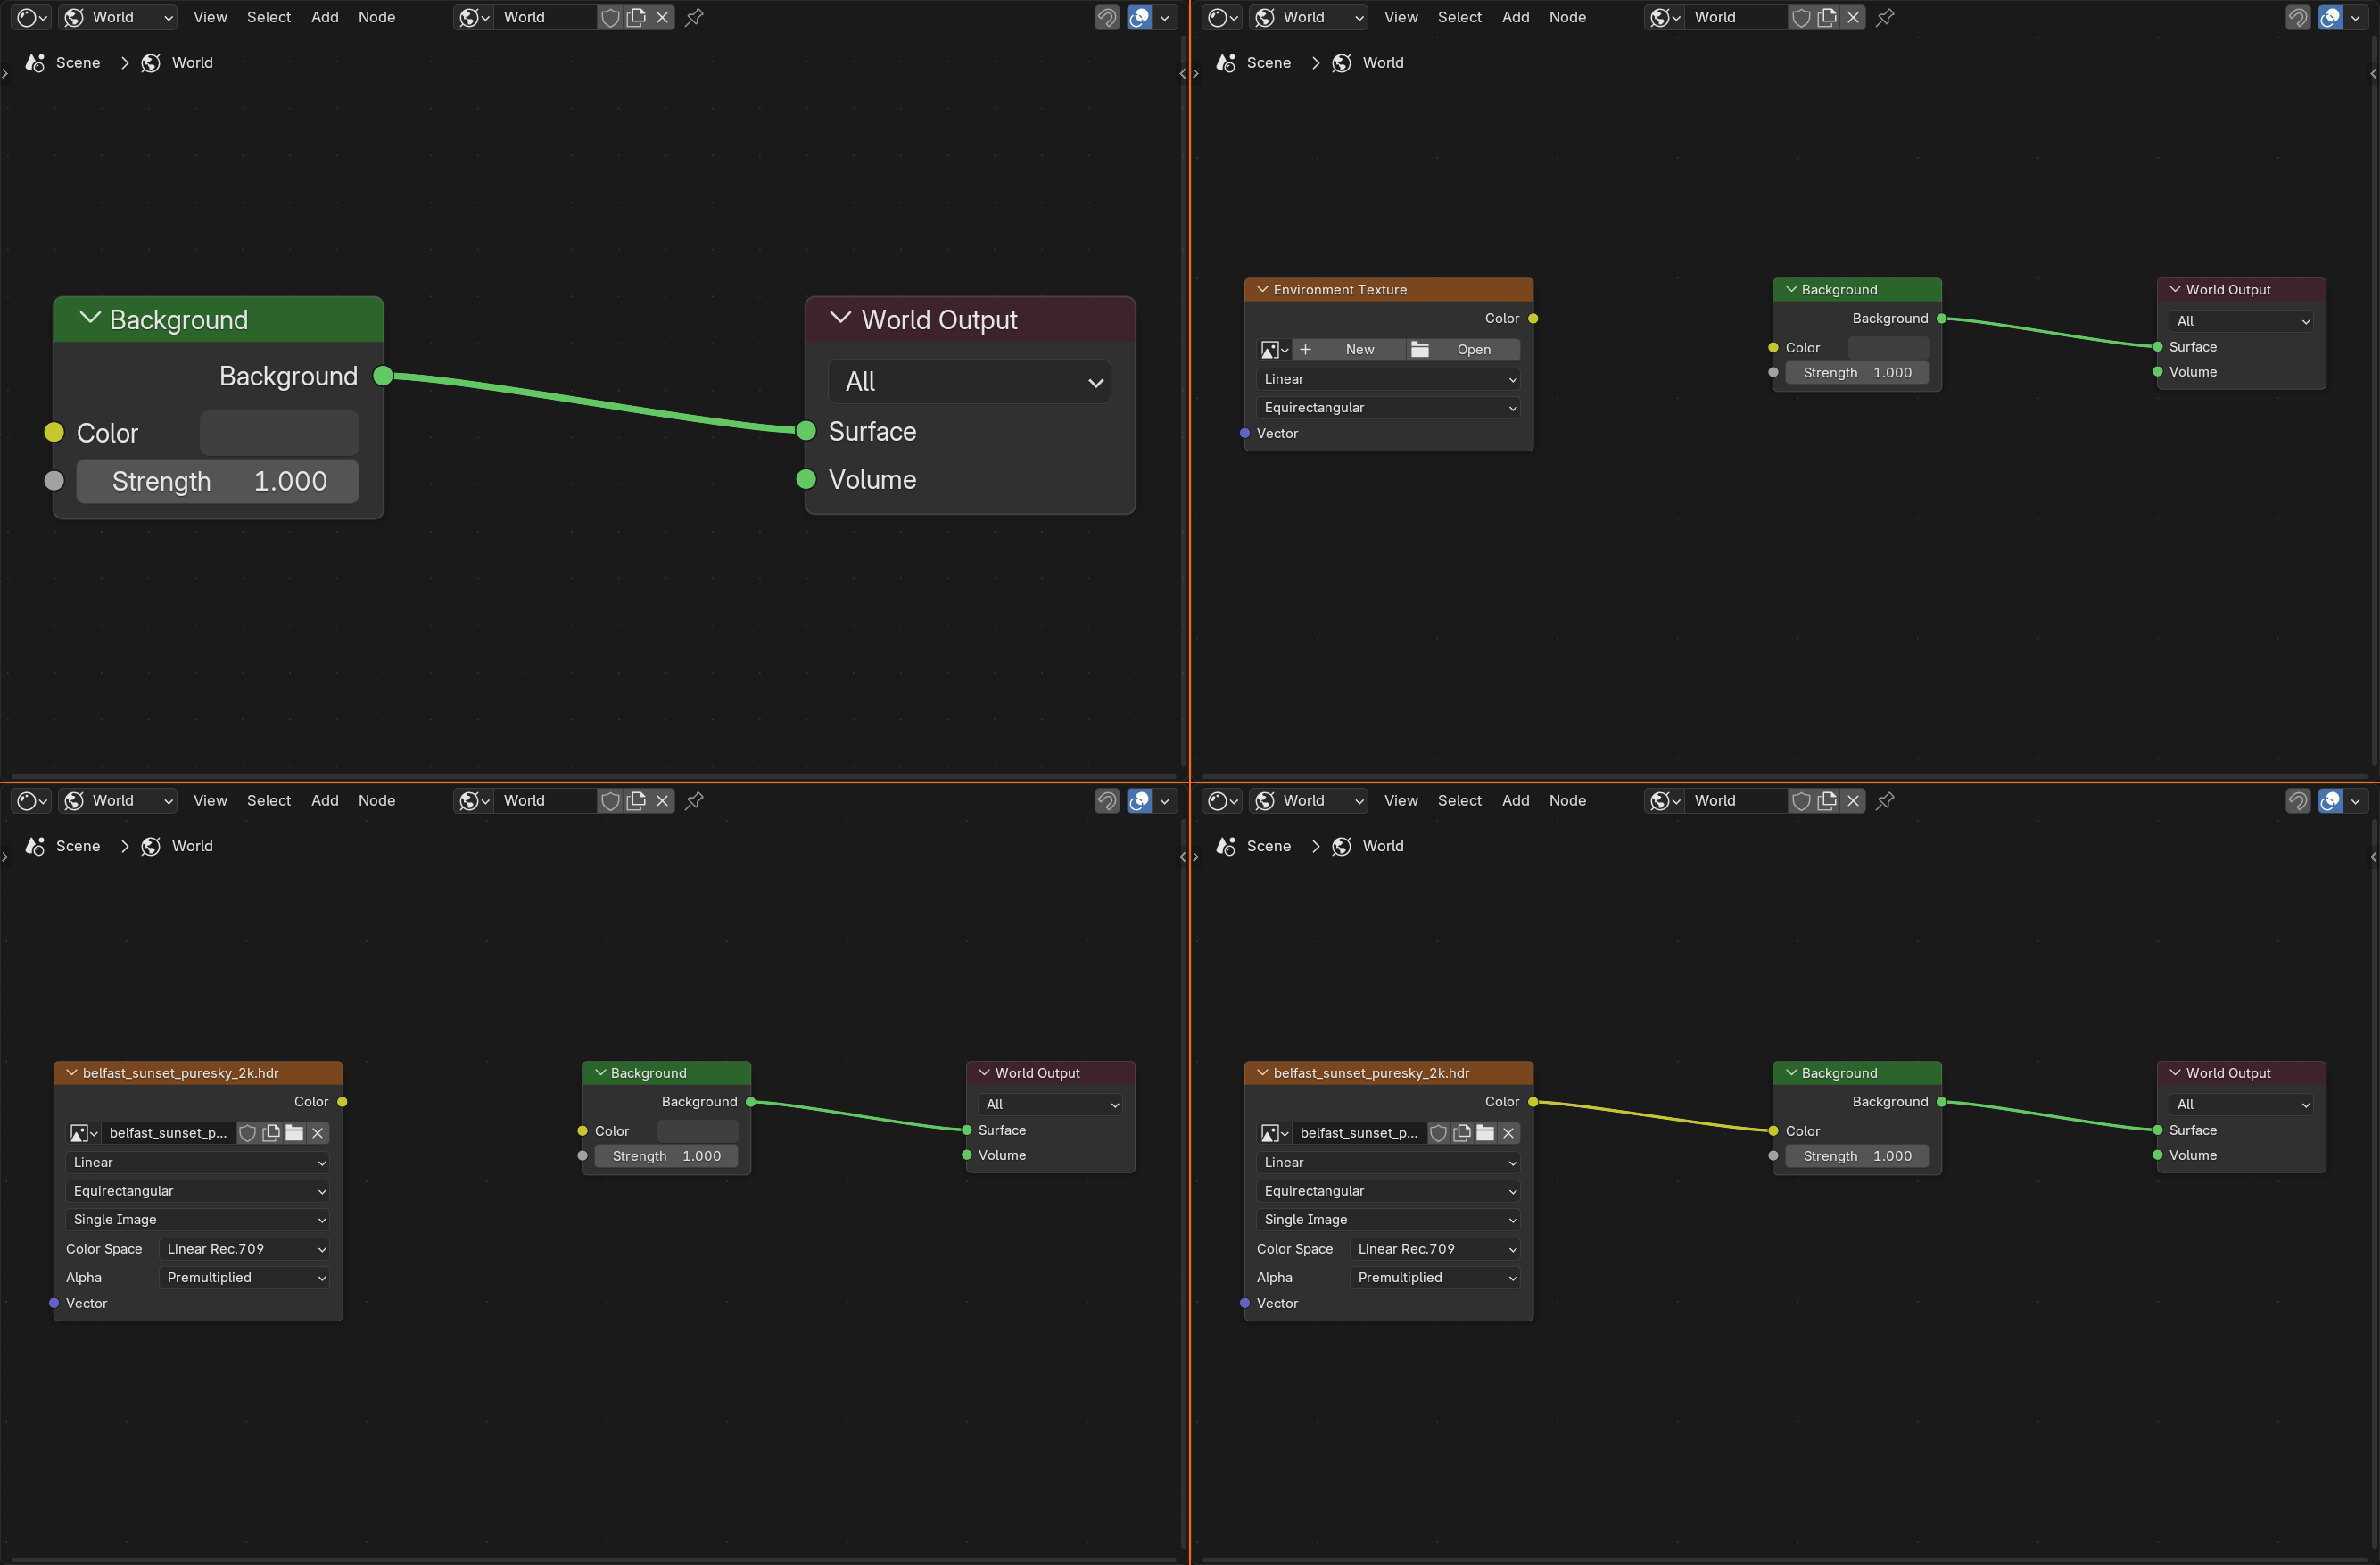Viewport: 2380px width, 1565px height.
Task: Open View menu in bottom-right editor
Action: [1401, 800]
